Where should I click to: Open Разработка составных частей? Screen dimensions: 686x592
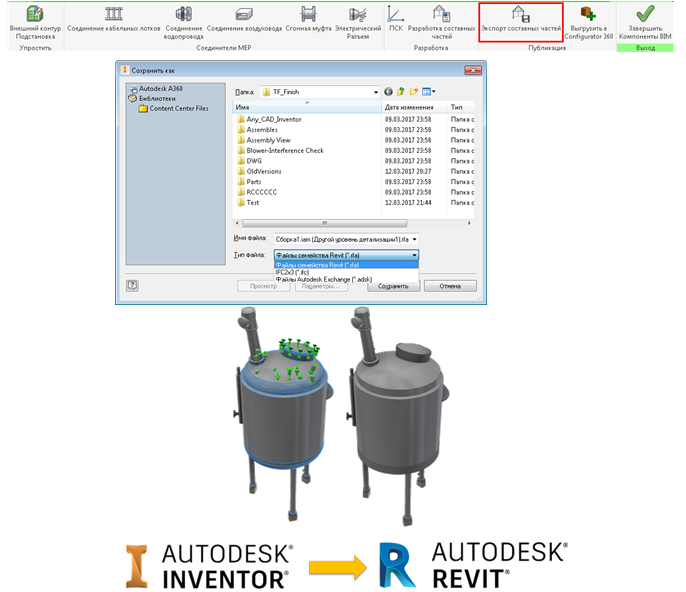441,22
